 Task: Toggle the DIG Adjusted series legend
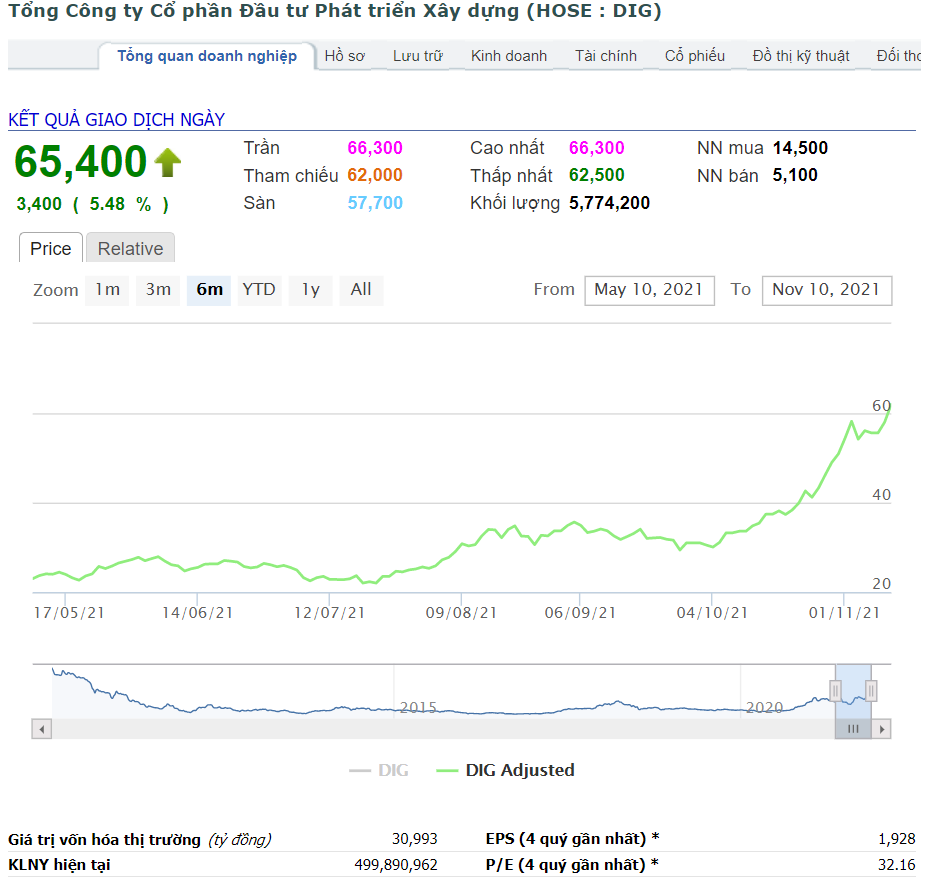coord(506,770)
